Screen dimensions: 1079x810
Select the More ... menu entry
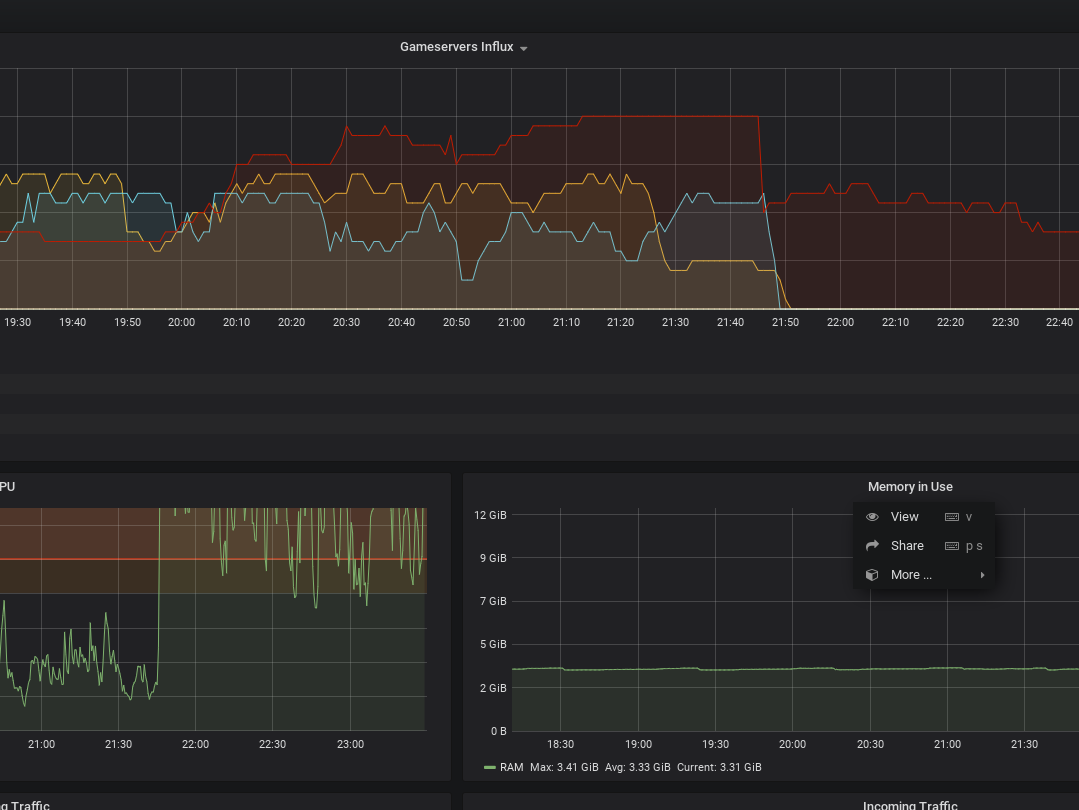910,575
